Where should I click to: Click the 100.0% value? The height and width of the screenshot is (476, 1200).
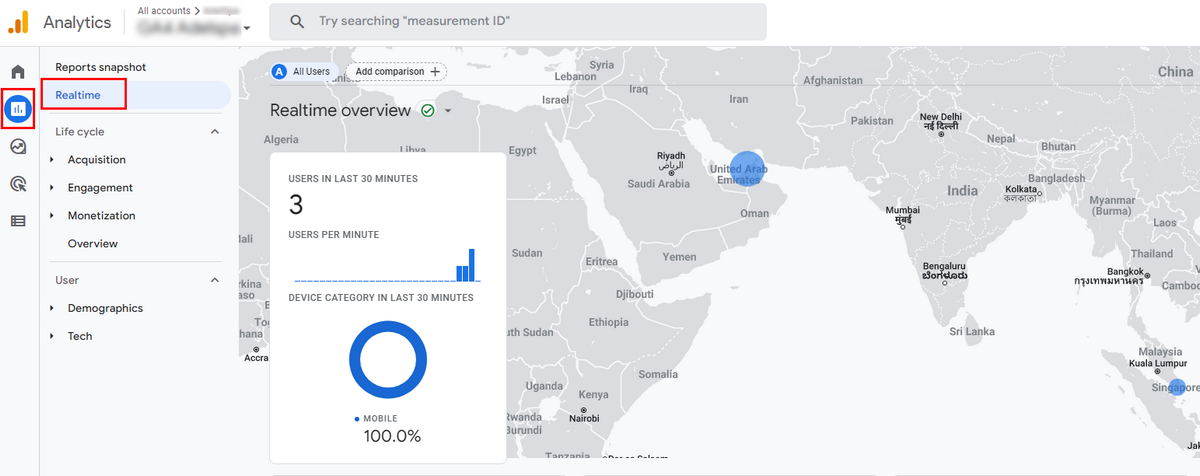tap(392, 437)
